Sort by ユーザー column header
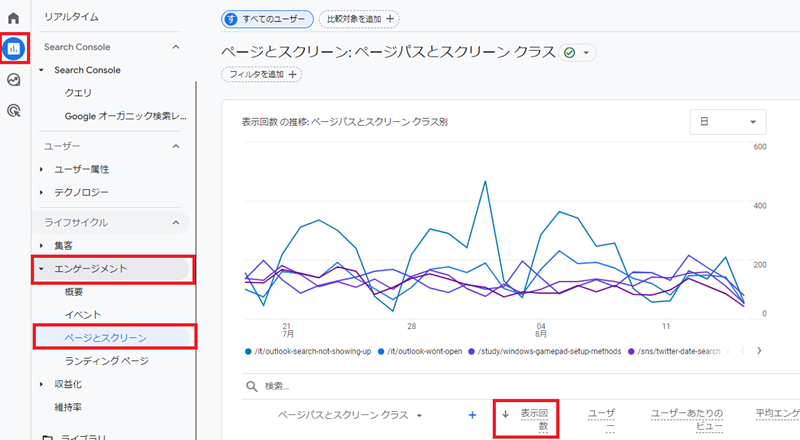Viewport: 800px width, 440px height. (x=602, y=419)
